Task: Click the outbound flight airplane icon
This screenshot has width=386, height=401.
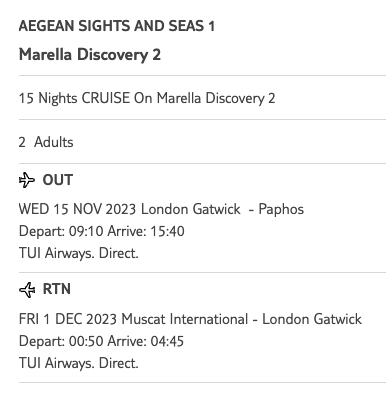Action: [27, 180]
